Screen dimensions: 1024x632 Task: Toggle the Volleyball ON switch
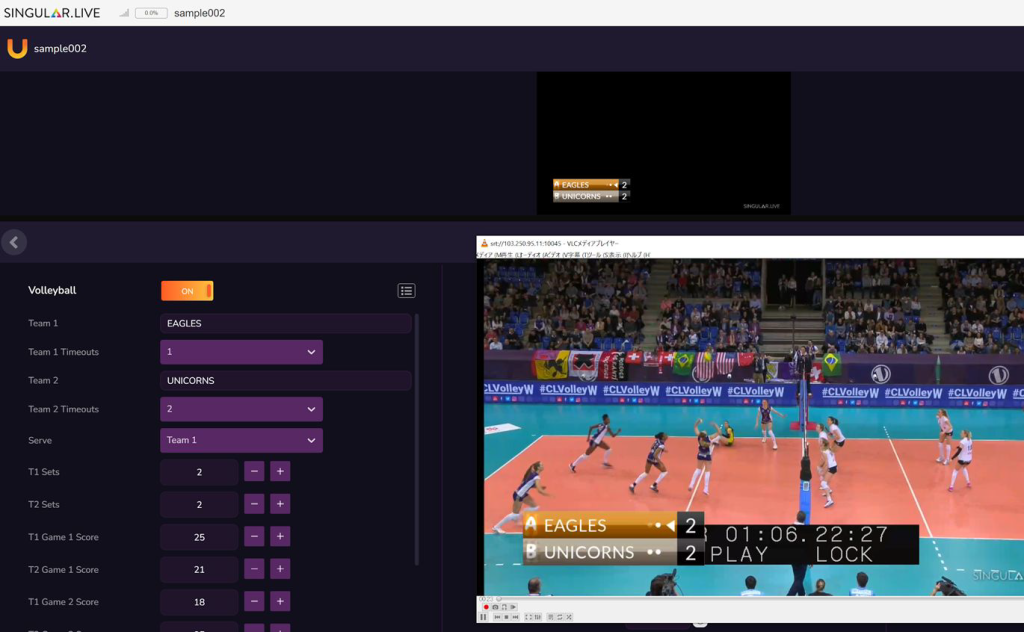click(x=187, y=291)
